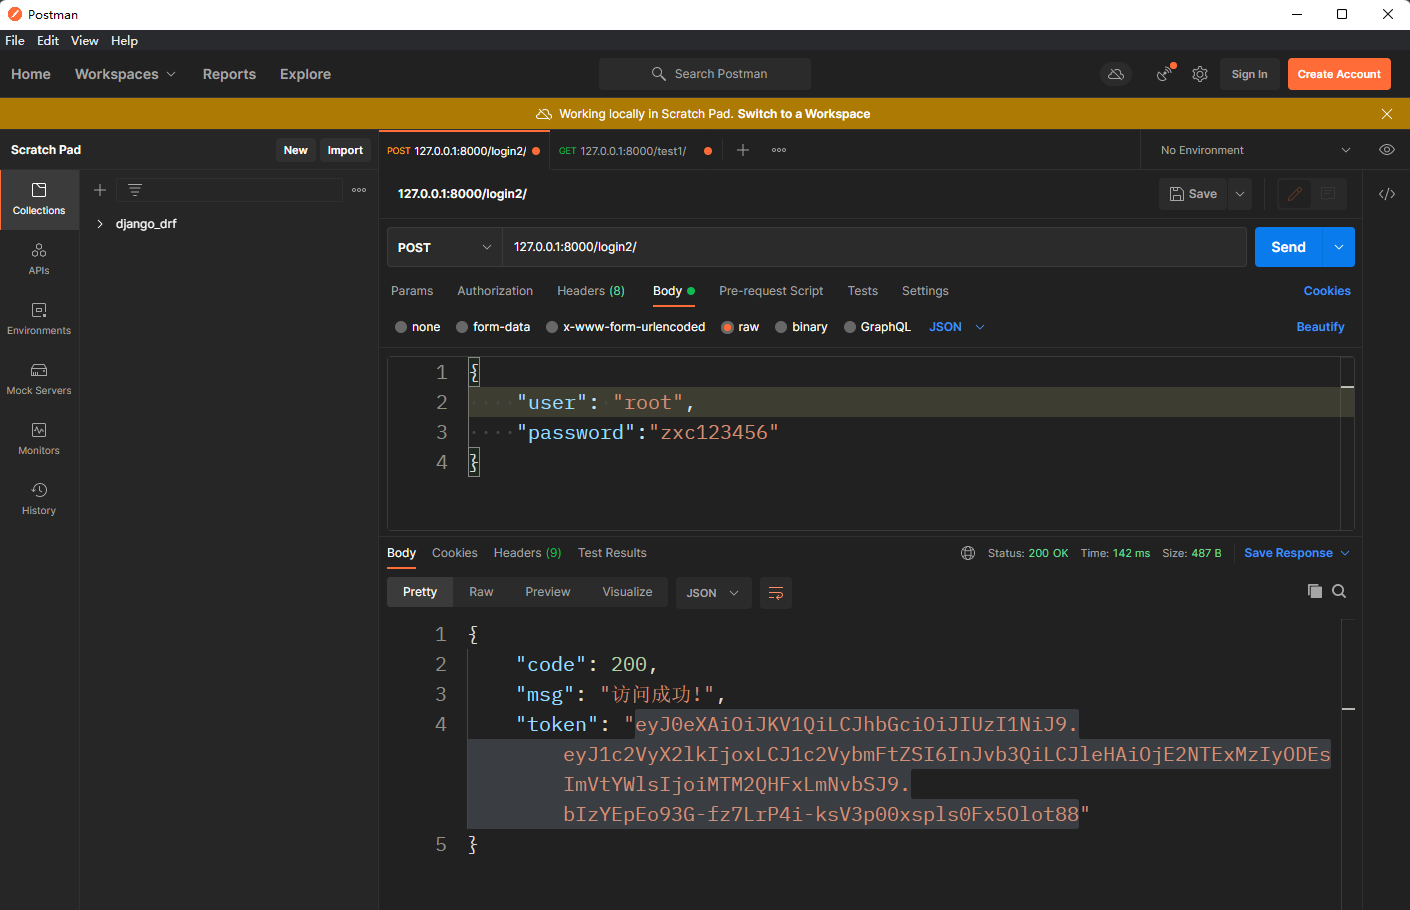Copy response body to clipboard
This screenshot has width=1410, height=910.
(1315, 591)
